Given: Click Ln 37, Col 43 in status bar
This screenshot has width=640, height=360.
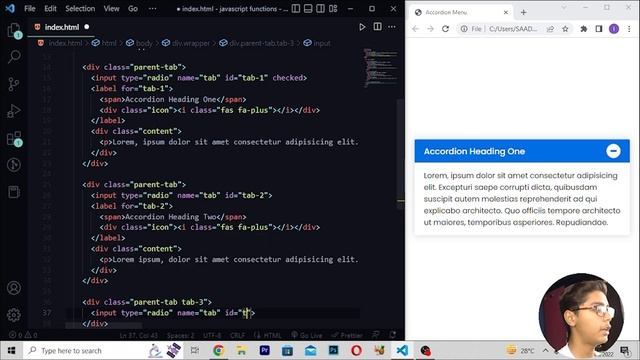Looking at the screenshot, I should click(x=138, y=335).
